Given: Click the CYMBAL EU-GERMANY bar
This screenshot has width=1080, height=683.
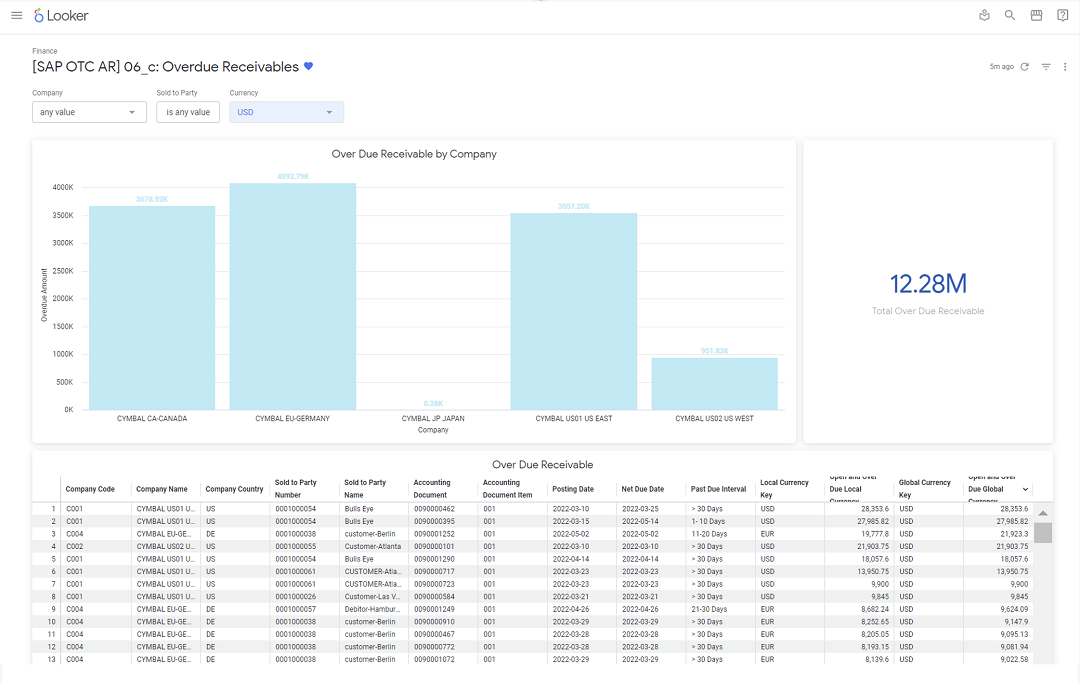Looking at the screenshot, I should pyautogui.click(x=293, y=296).
